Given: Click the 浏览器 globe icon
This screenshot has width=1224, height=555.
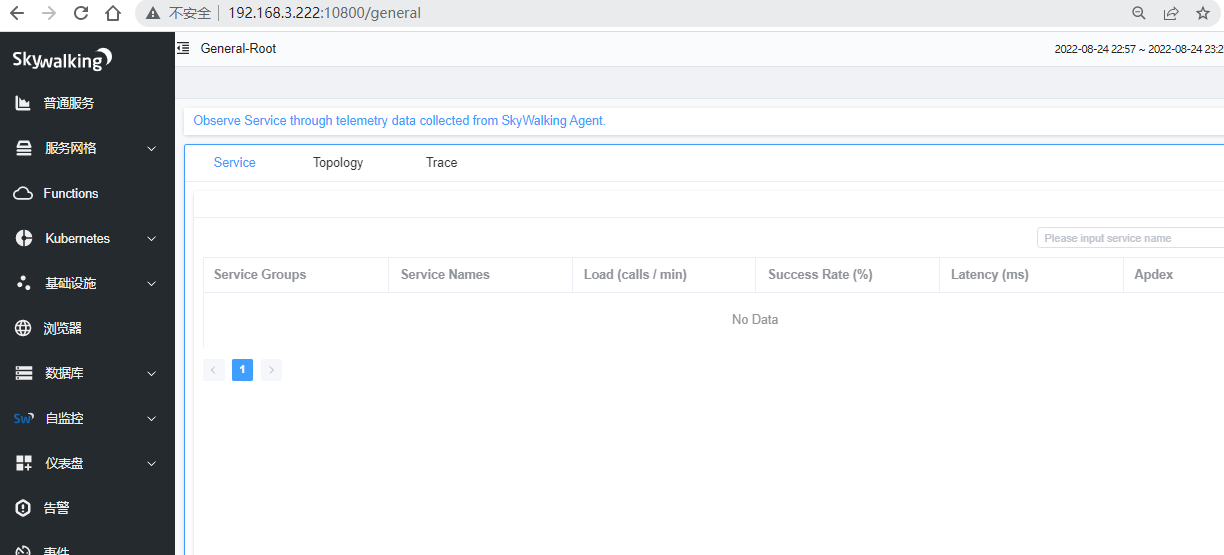Looking at the screenshot, I should [24, 328].
